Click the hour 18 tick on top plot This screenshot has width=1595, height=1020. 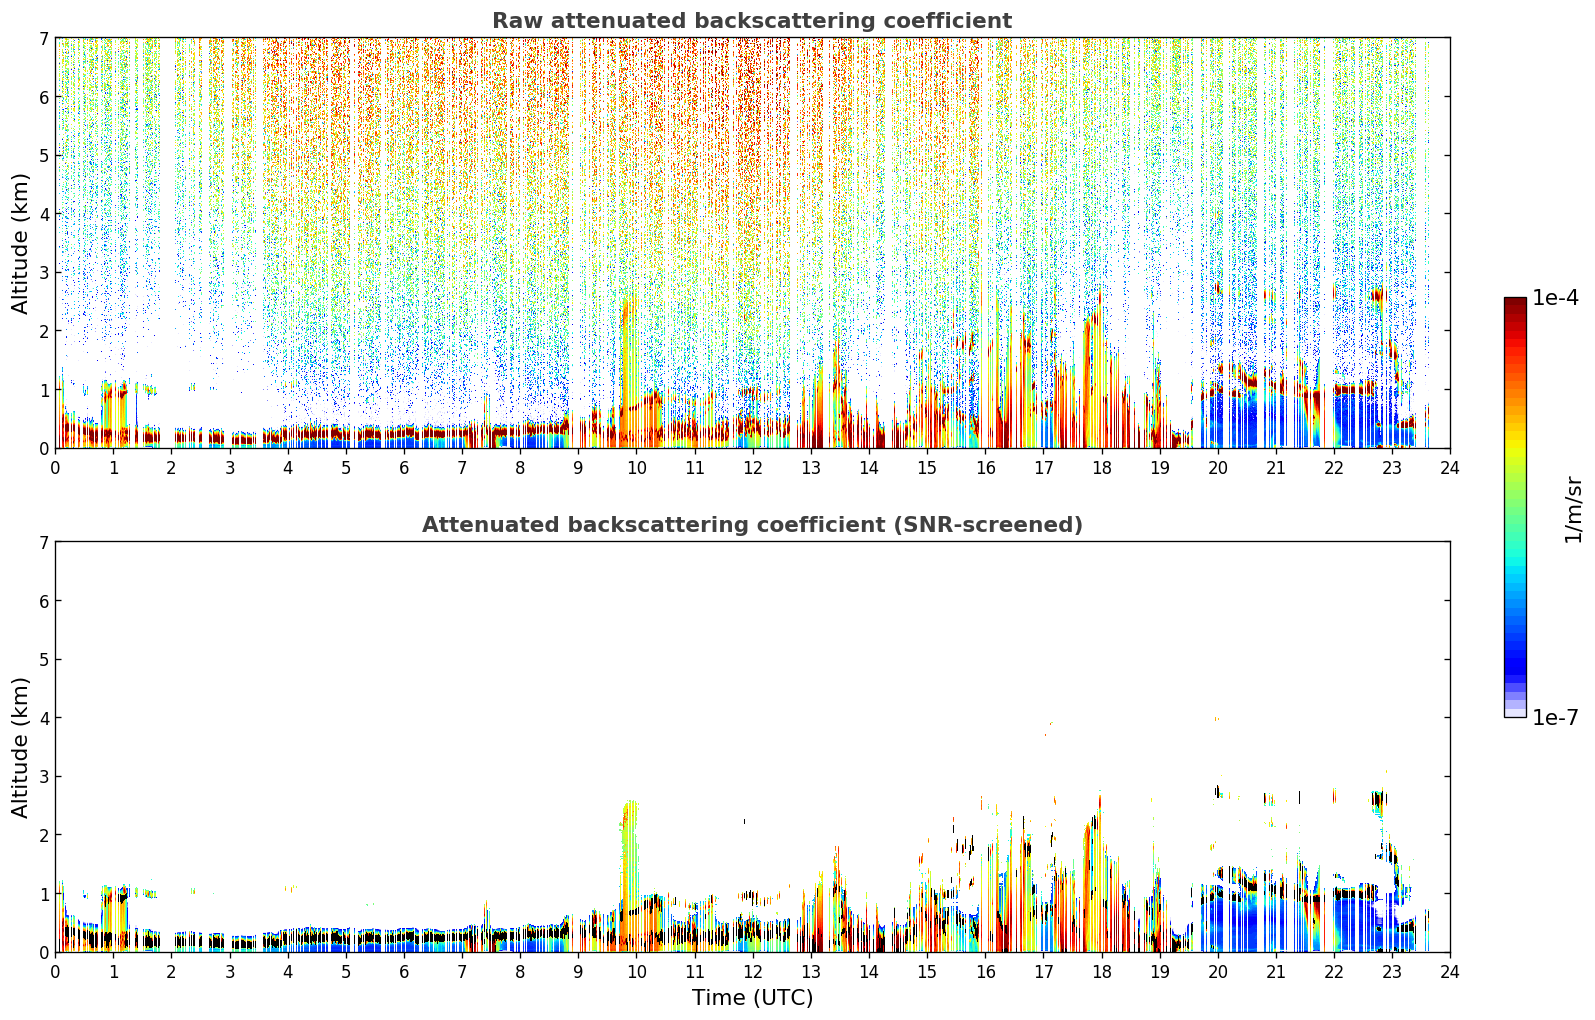tap(1101, 467)
